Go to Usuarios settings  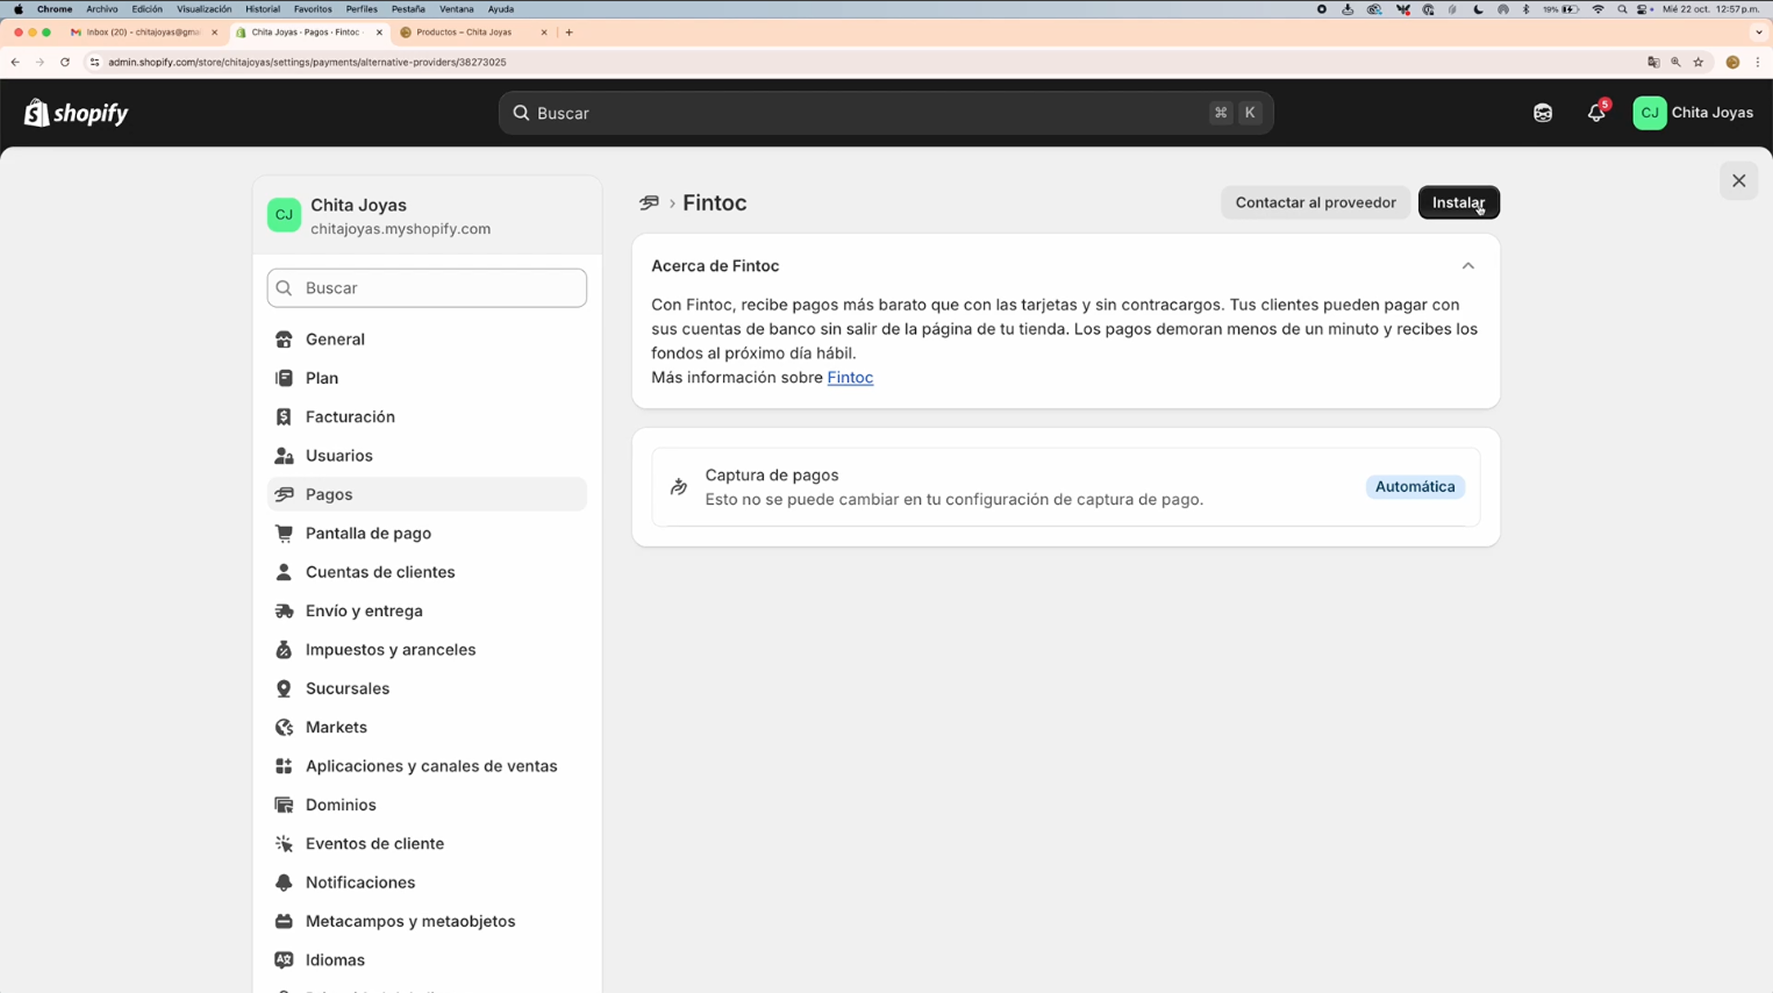click(x=427, y=456)
